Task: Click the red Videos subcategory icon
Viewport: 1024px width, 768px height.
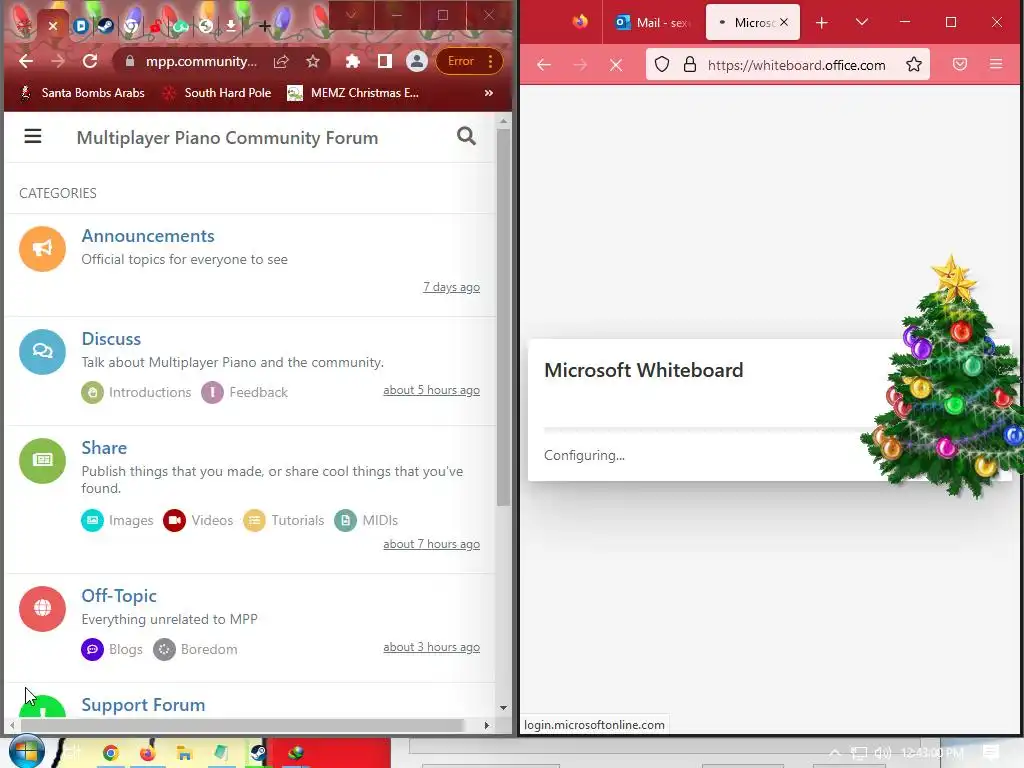Action: [x=174, y=520]
